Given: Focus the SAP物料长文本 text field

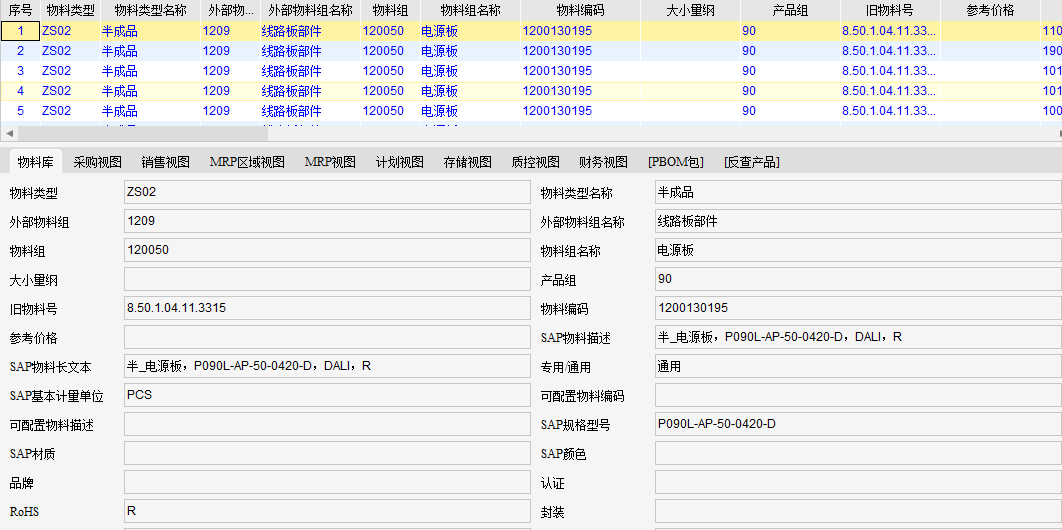Looking at the screenshot, I should pos(327,366).
